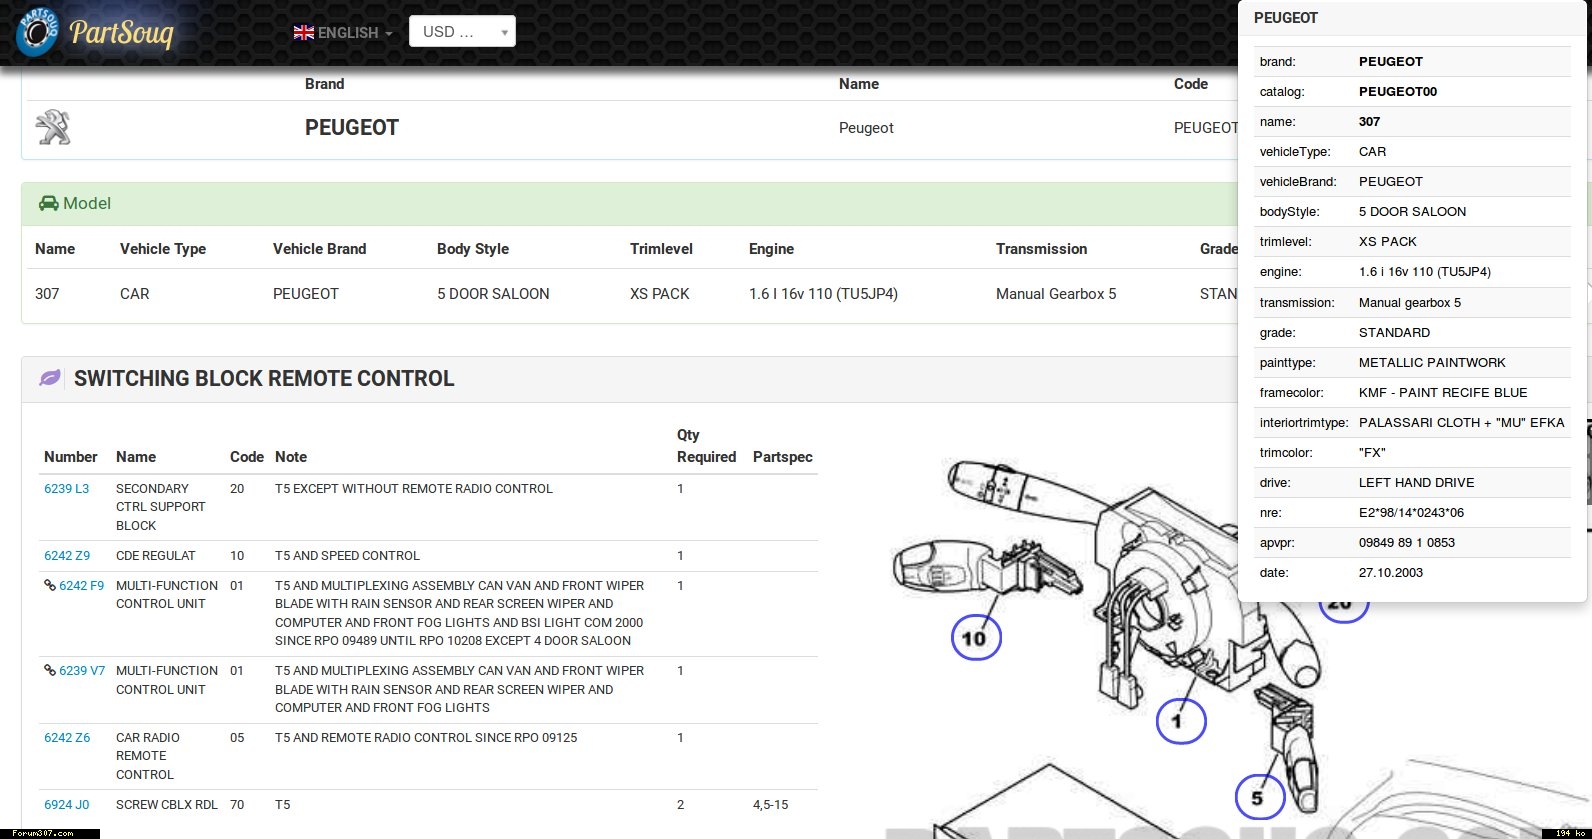
Task: Click callout number 10 in diagram
Action: (x=975, y=638)
